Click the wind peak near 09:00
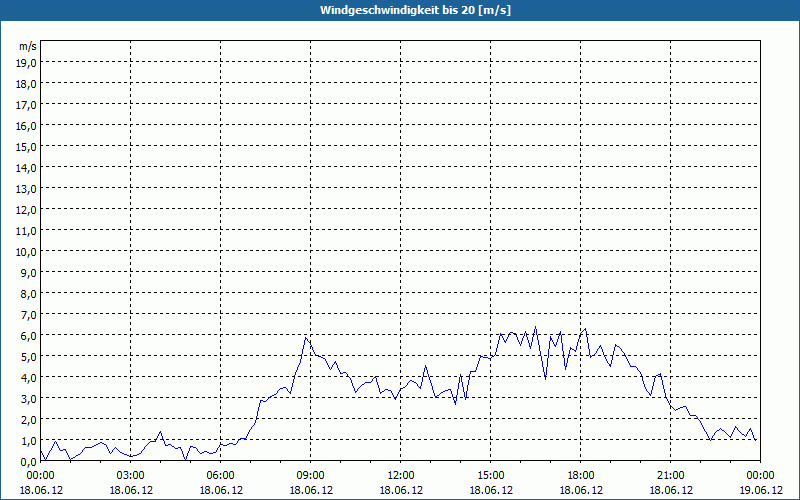The width and height of the screenshot is (800, 500). coord(306,338)
